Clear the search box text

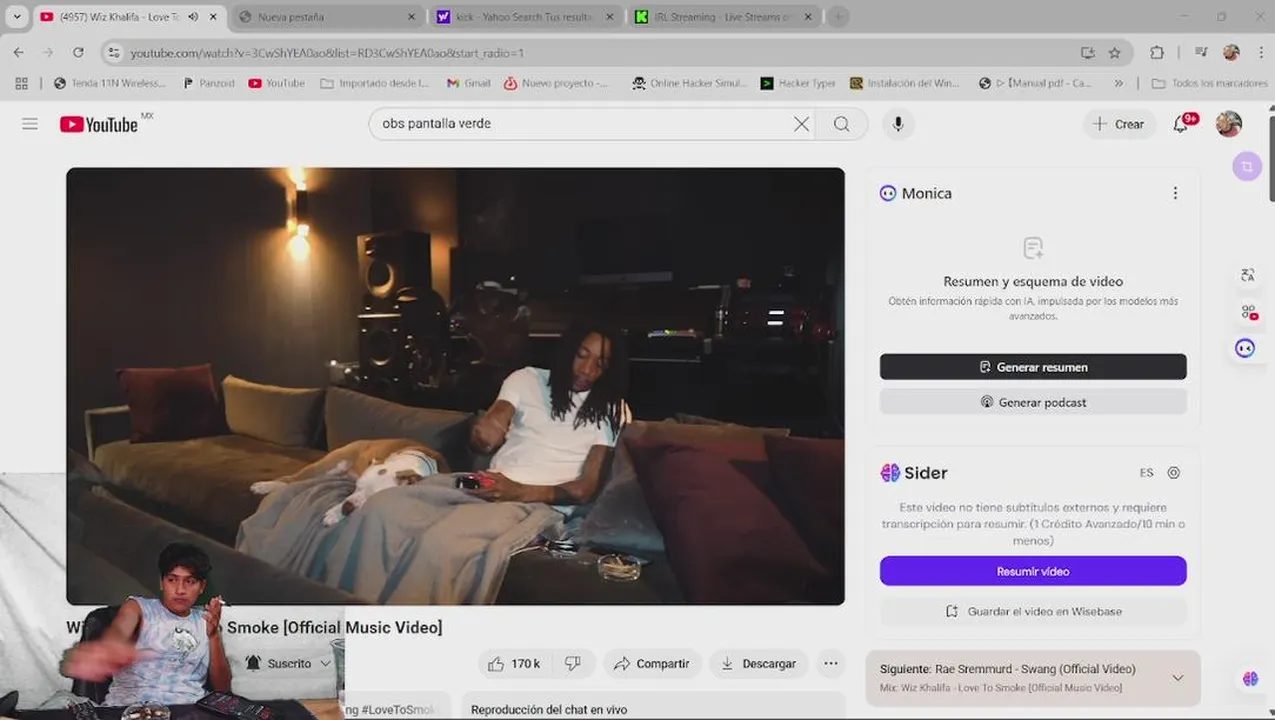801,124
